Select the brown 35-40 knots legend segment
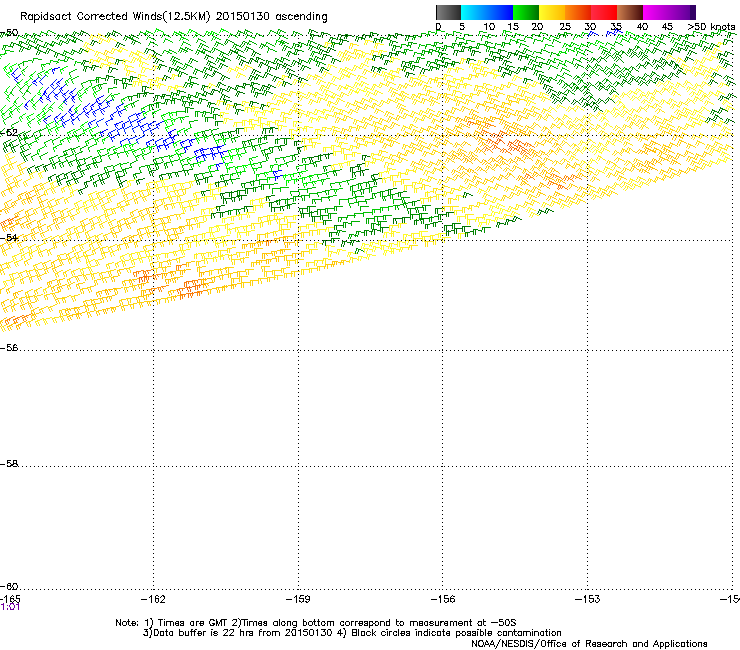 [x=630, y=12]
